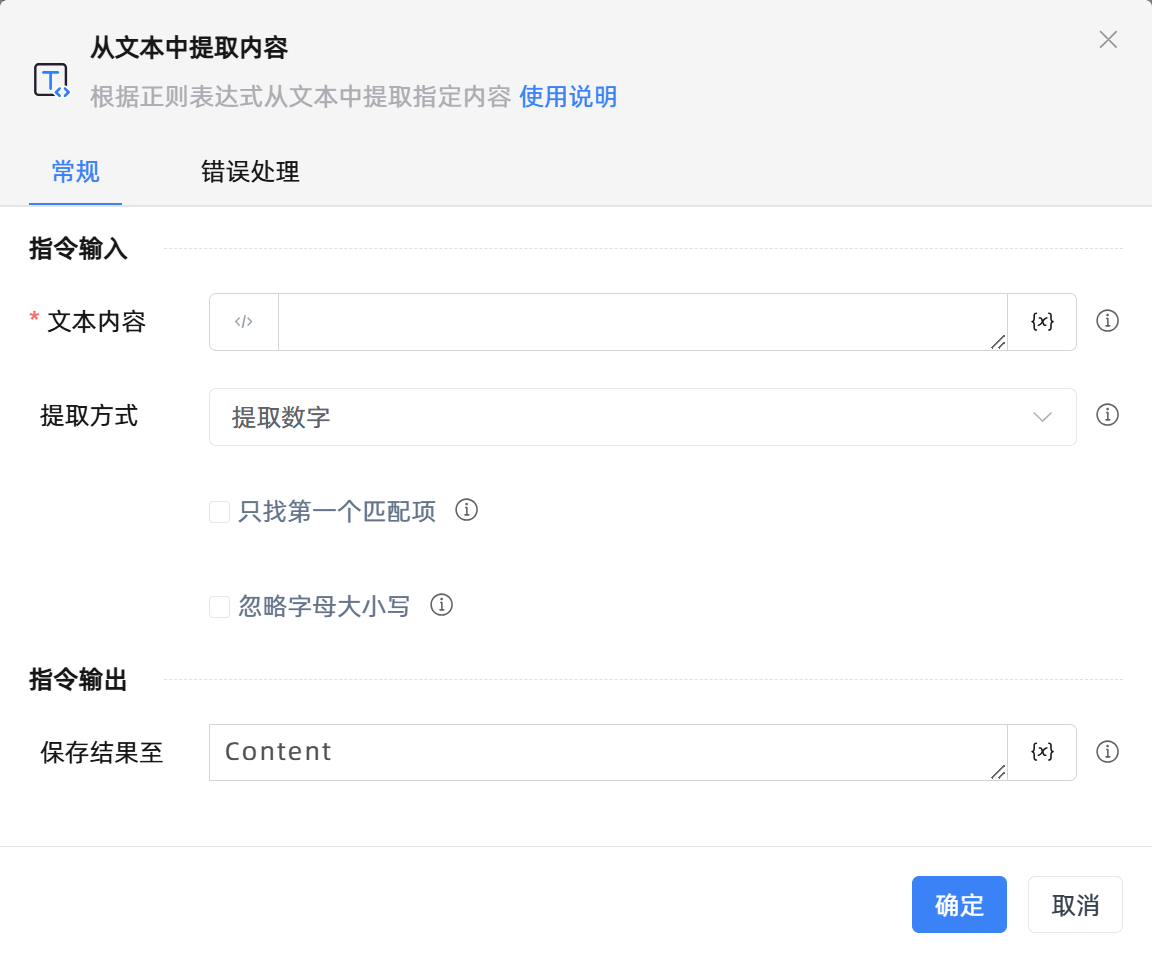Click the text extraction command icon in header
This screenshot has height=962, width=1152.
[51, 80]
